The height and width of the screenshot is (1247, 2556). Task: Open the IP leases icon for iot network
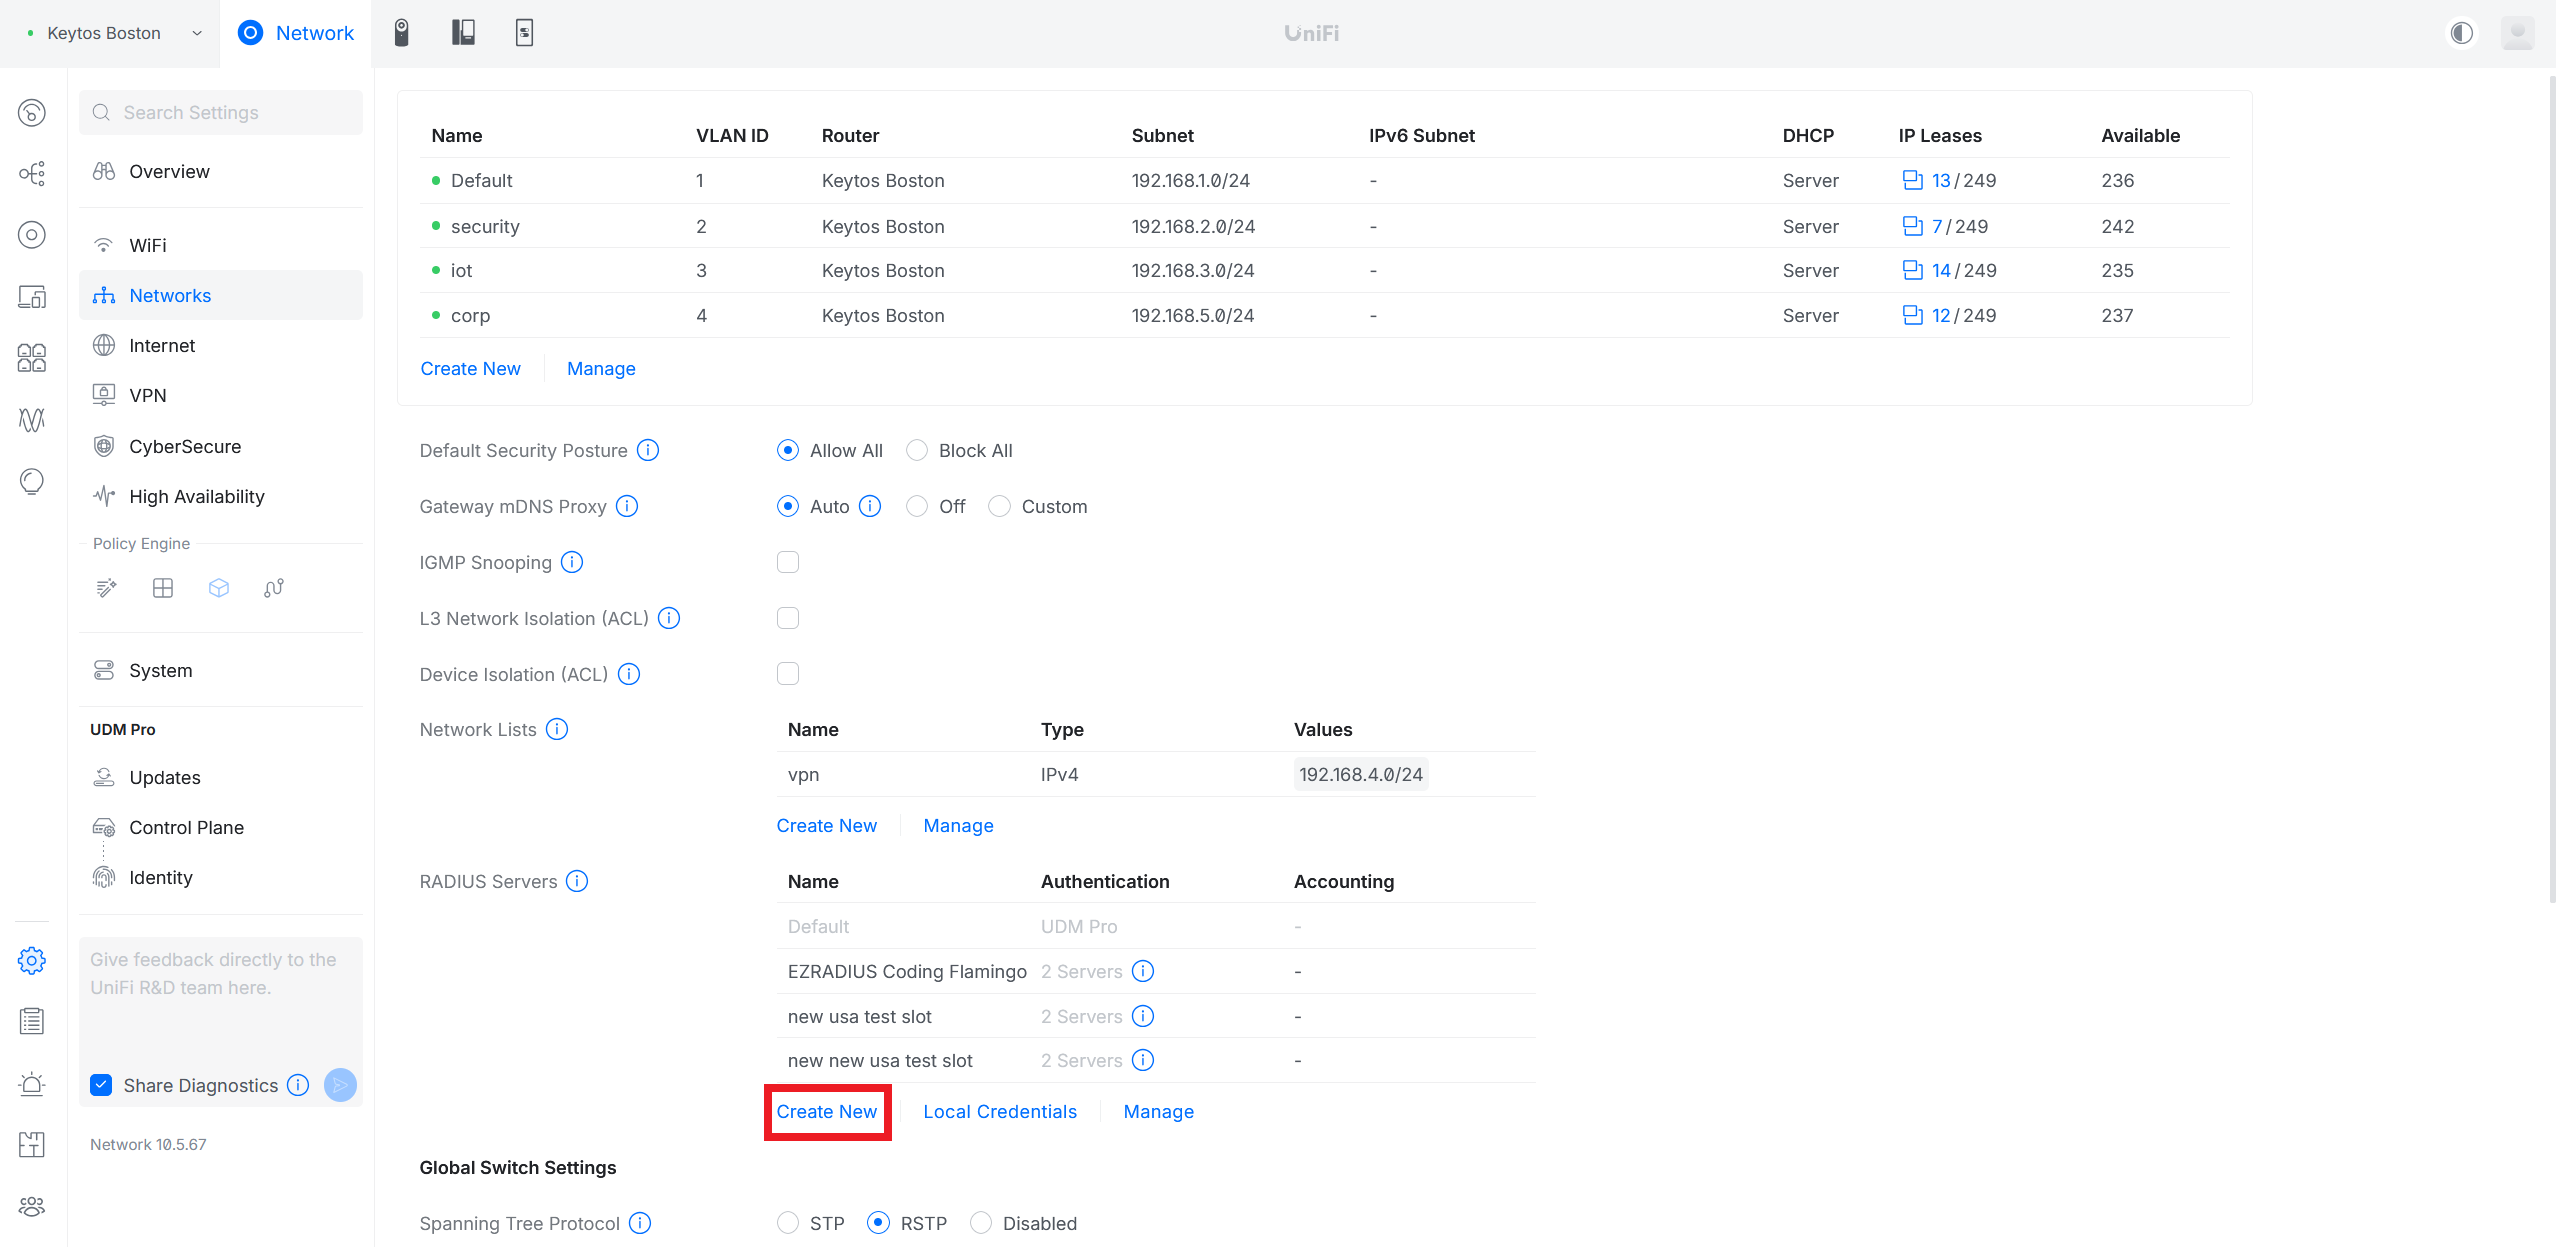(x=1912, y=270)
